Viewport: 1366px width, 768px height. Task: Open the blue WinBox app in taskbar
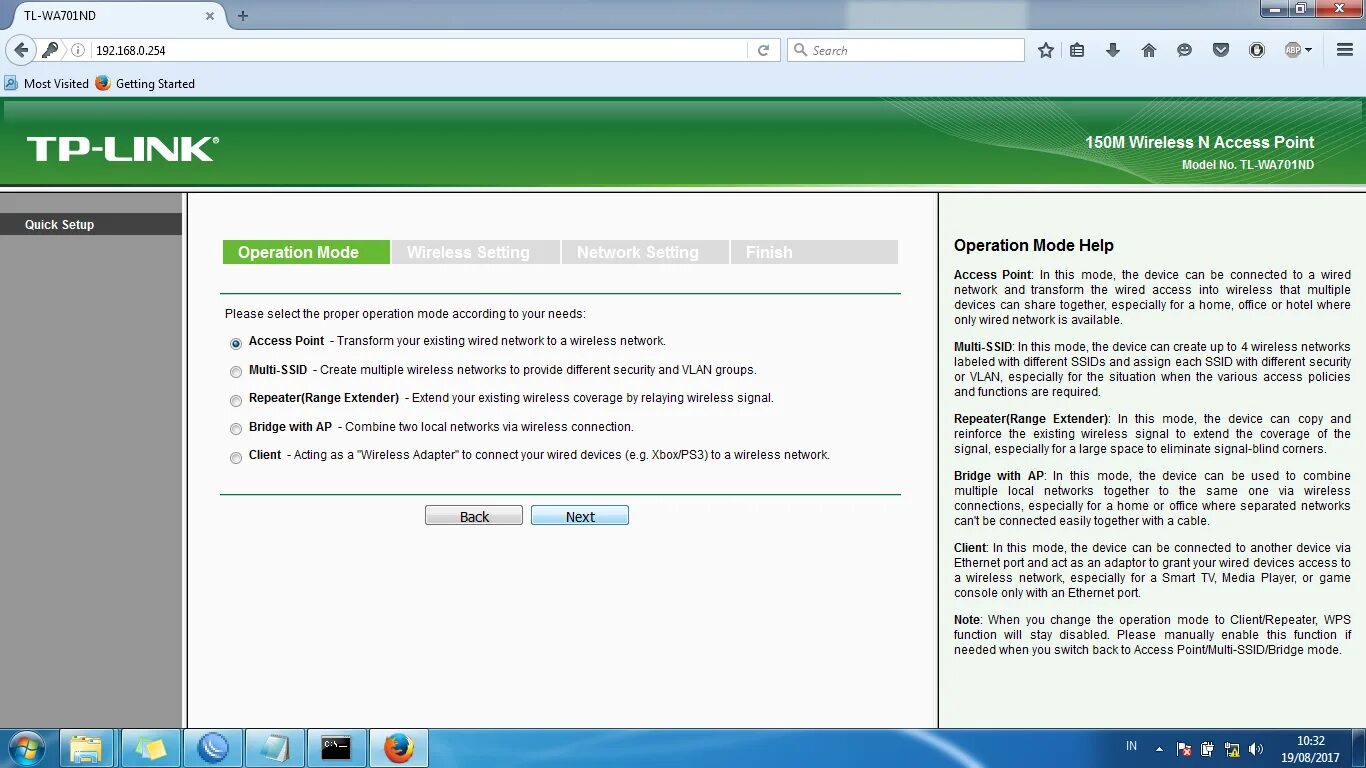[x=212, y=748]
